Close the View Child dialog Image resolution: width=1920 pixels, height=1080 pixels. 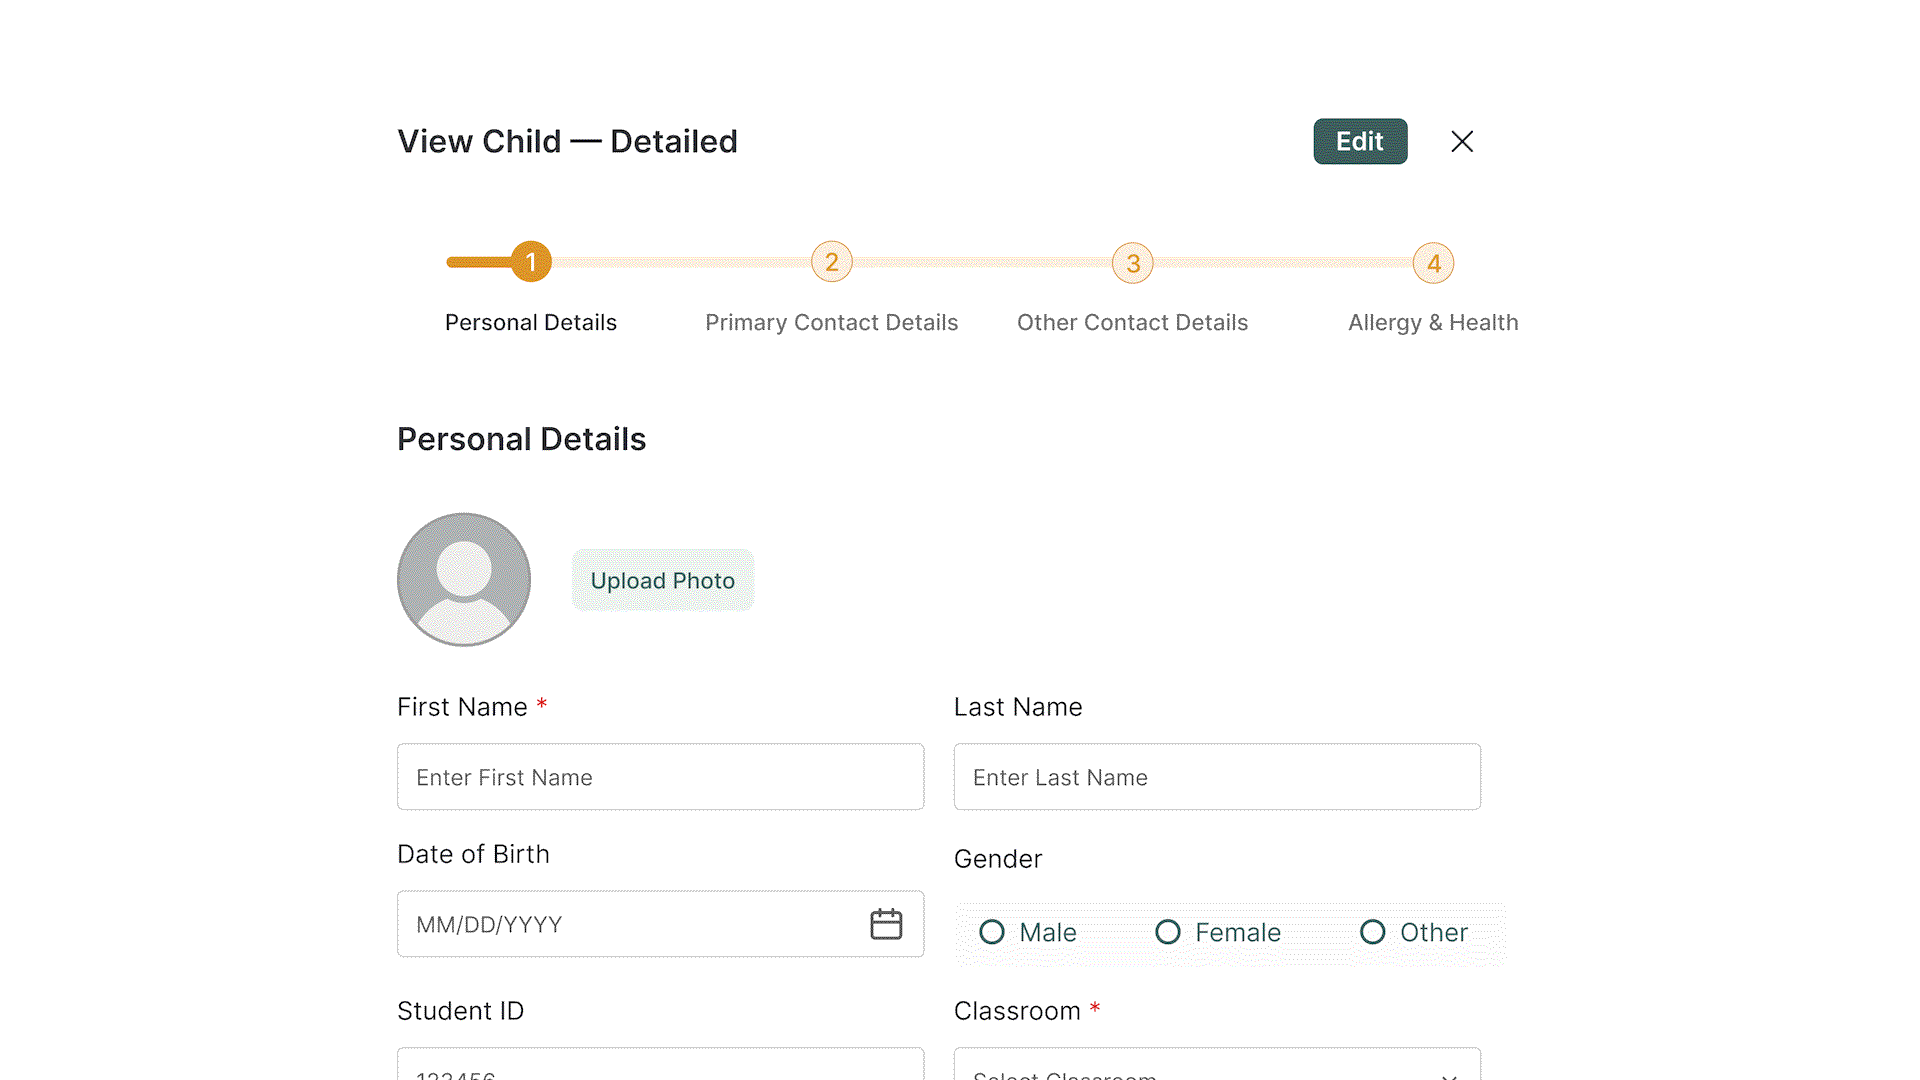click(1462, 142)
